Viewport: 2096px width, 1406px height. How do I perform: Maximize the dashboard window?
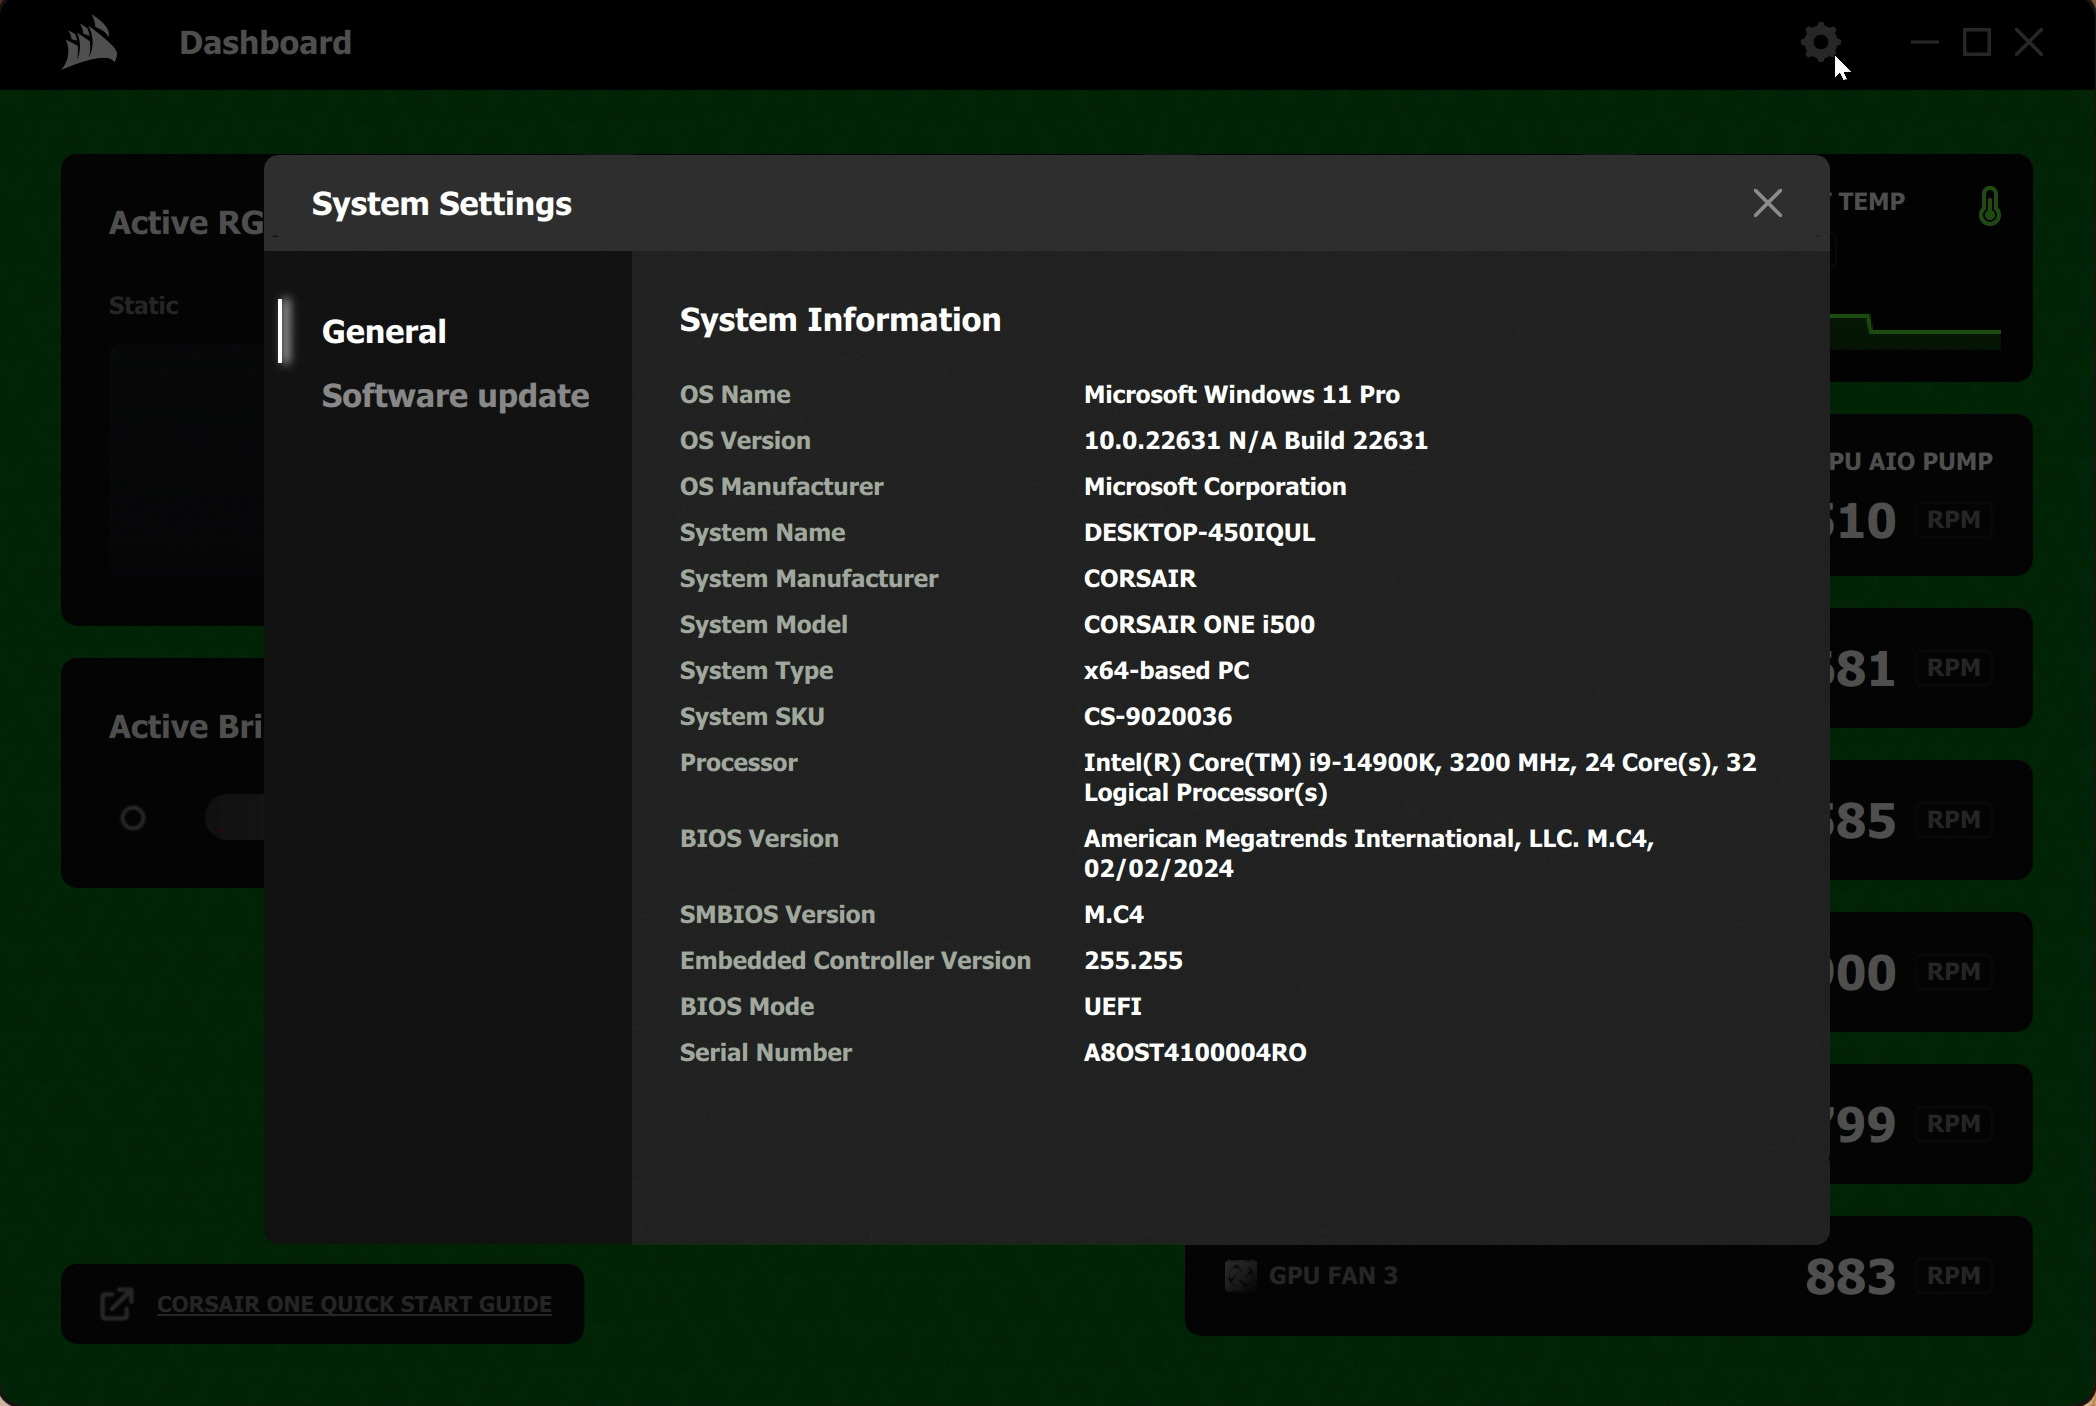[x=1976, y=43]
